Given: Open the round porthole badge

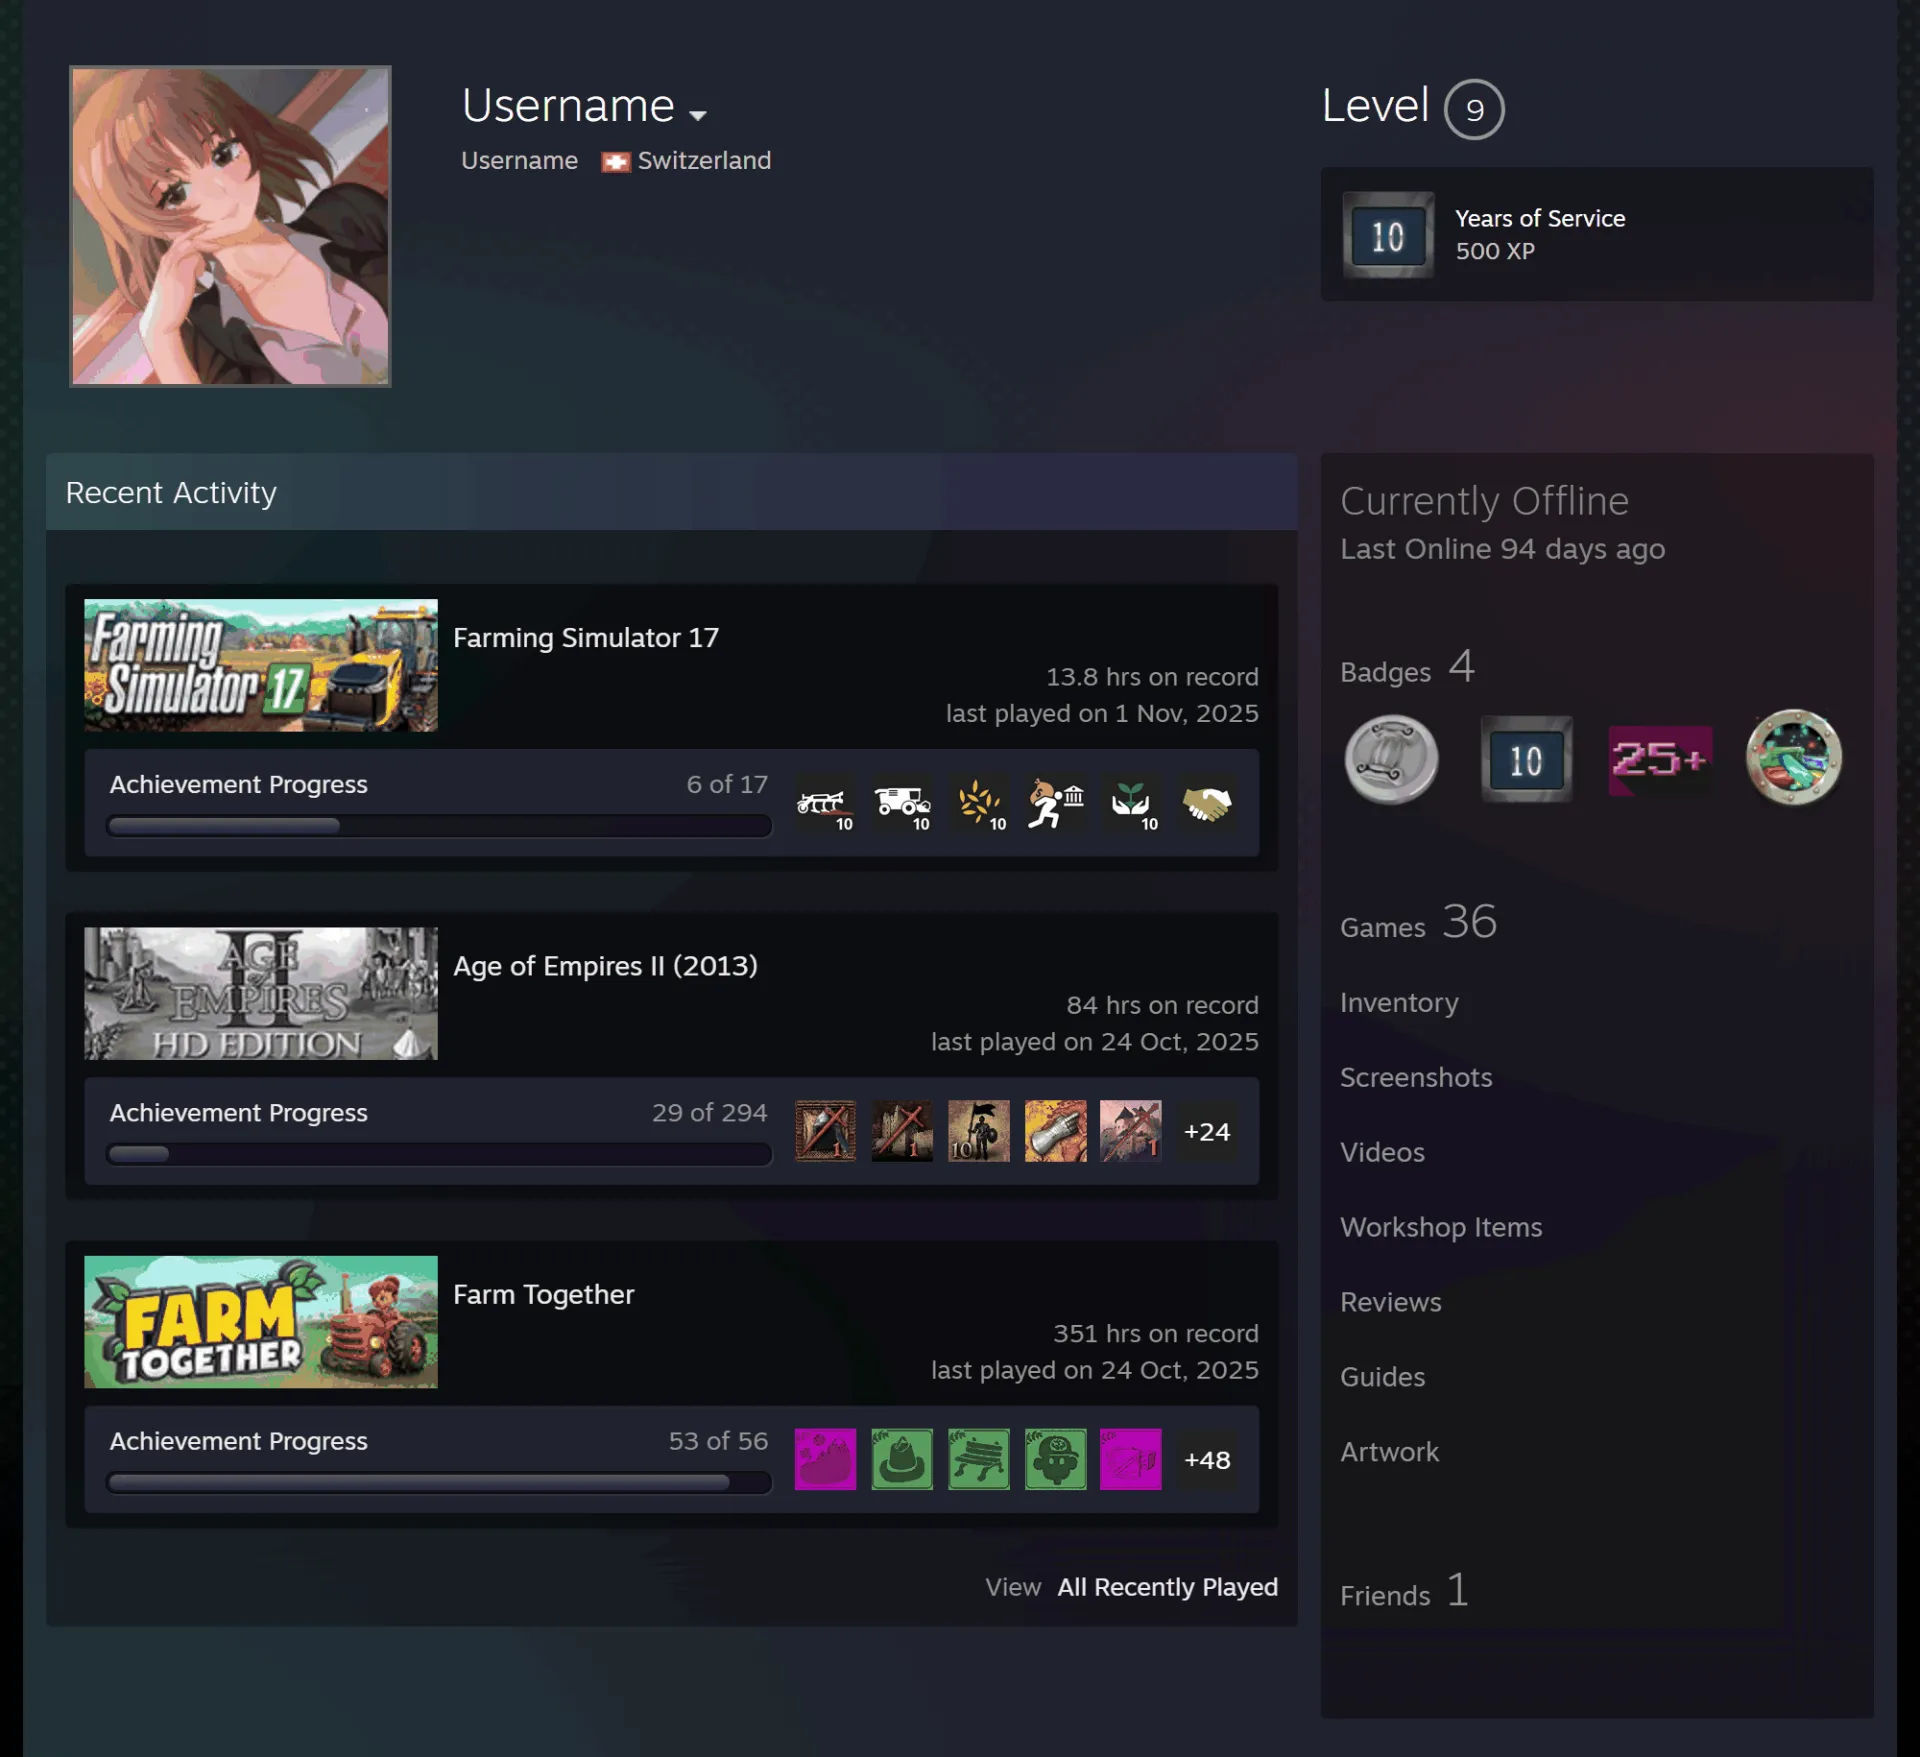Looking at the screenshot, I should coord(1794,758).
